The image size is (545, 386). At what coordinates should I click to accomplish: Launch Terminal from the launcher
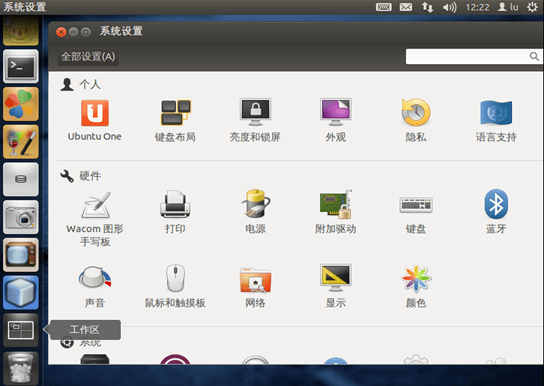[x=21, y=66]
